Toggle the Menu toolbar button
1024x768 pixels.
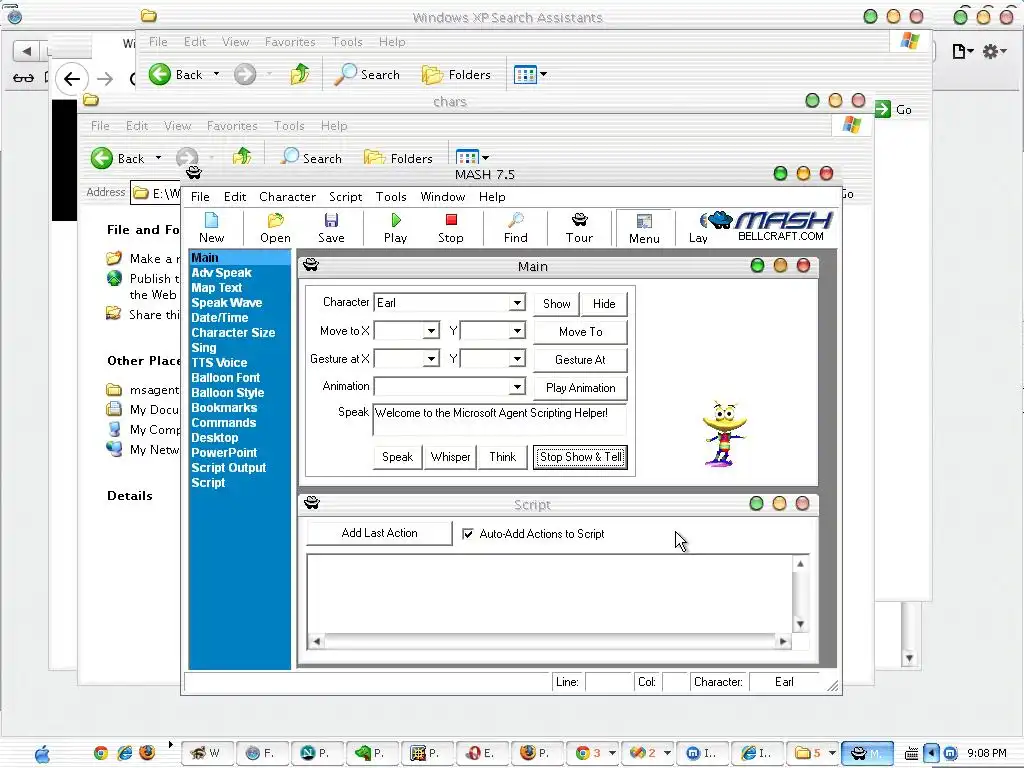[644, 229]
